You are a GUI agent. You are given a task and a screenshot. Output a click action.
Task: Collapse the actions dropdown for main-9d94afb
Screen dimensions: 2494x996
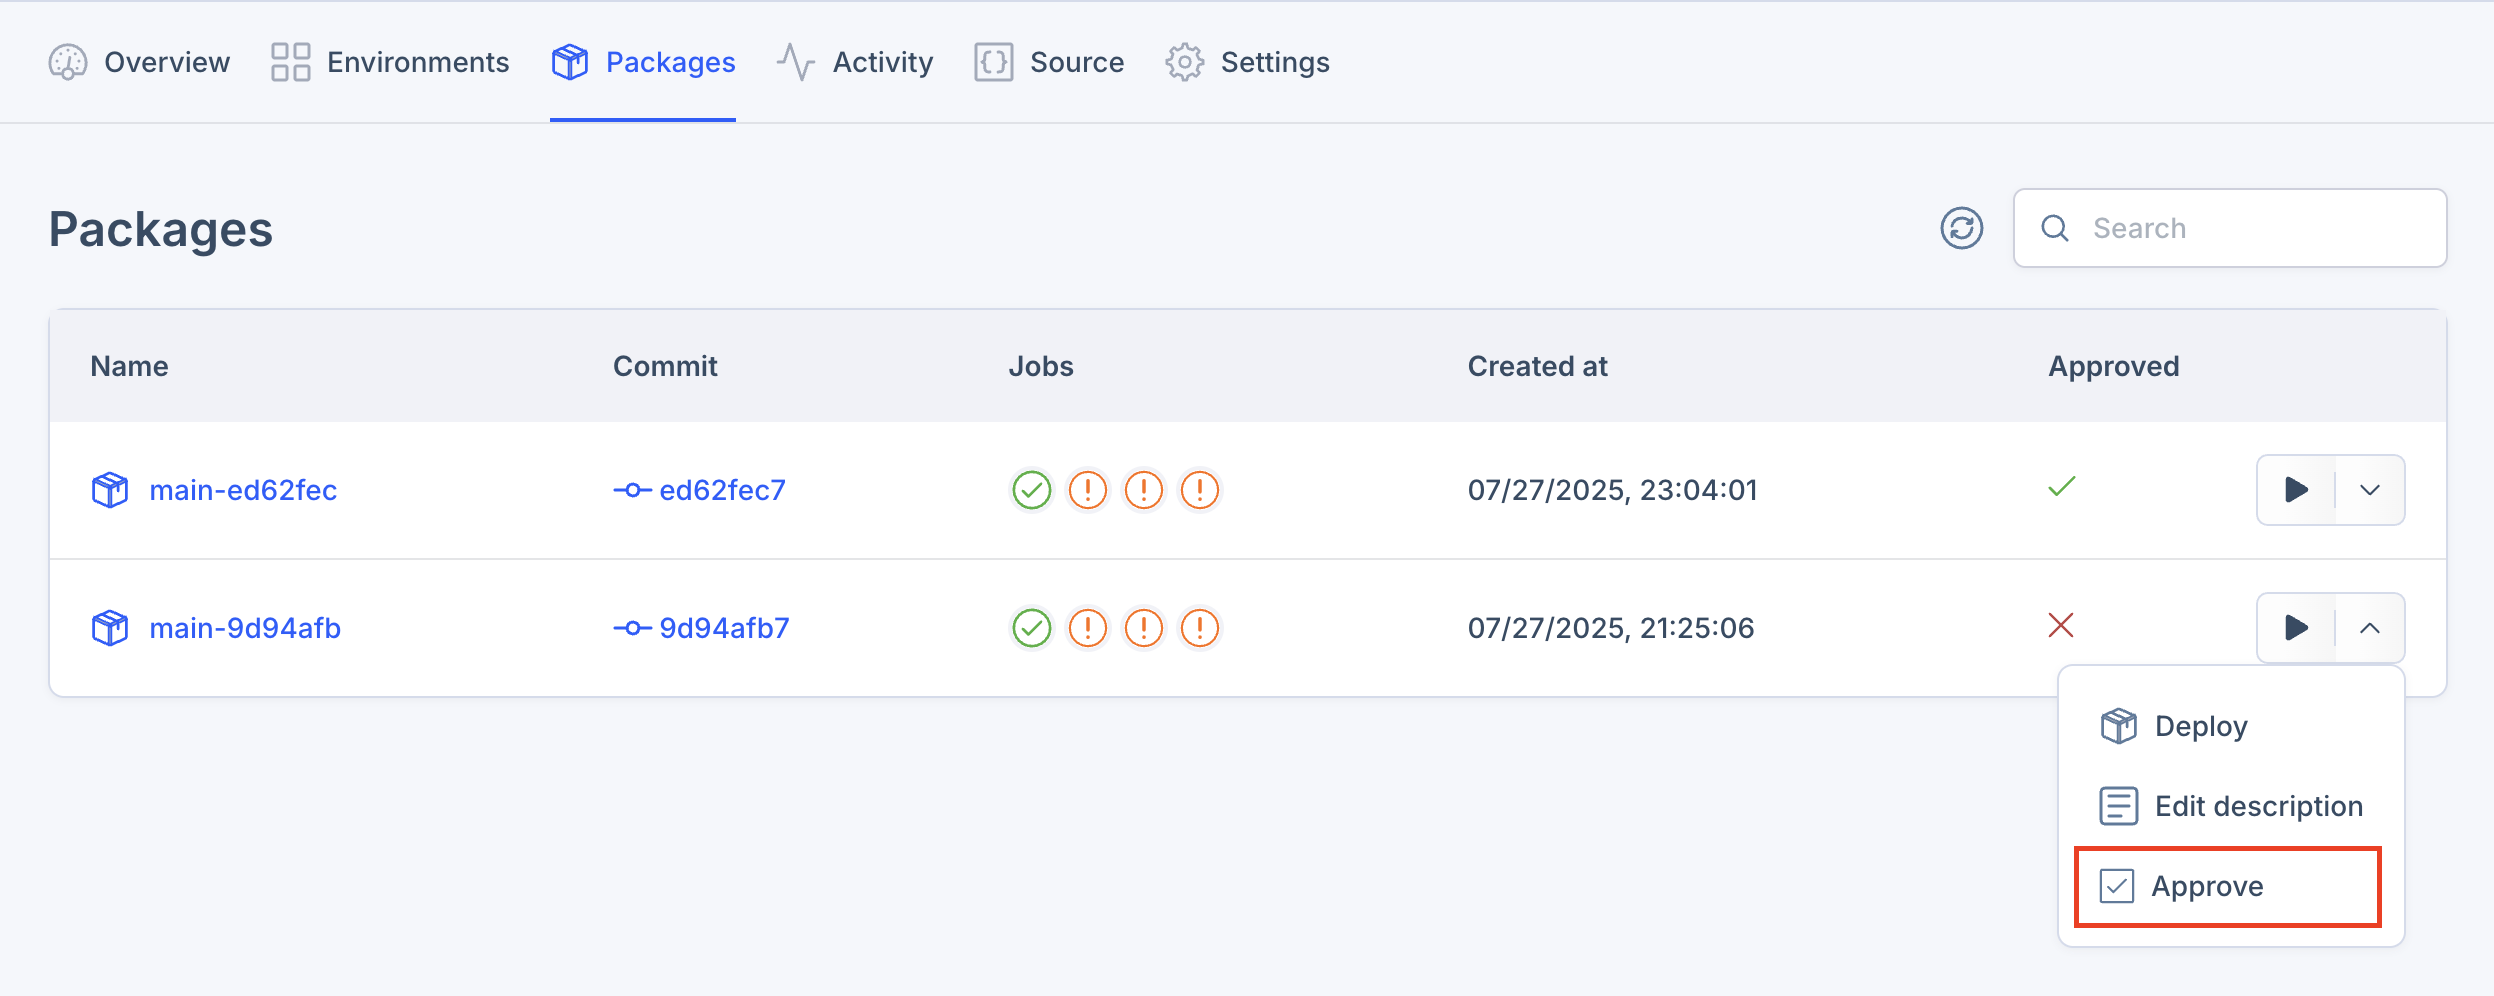pyautogui.click(x=2369, y=628)
